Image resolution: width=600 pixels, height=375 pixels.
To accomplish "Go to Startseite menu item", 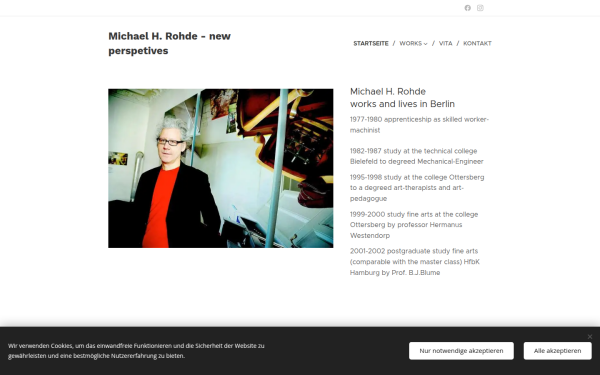I will pos(371,44).
